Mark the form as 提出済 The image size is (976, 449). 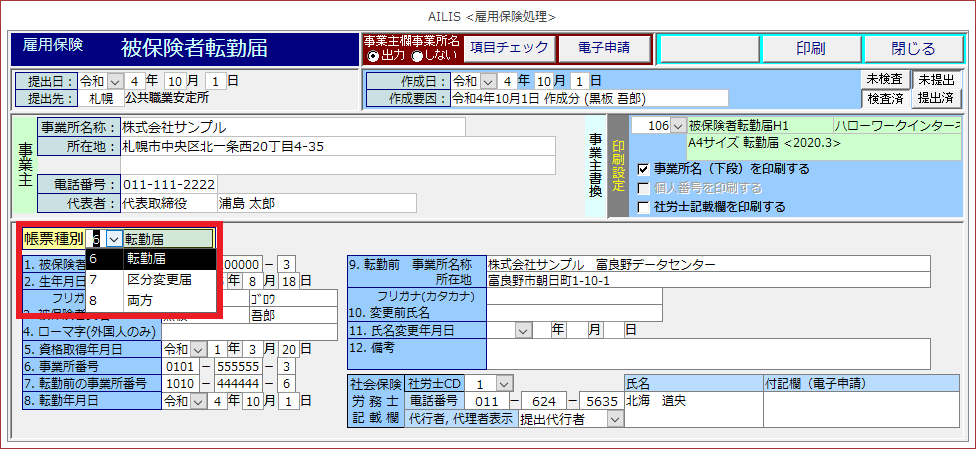click(x=935, y=98)
